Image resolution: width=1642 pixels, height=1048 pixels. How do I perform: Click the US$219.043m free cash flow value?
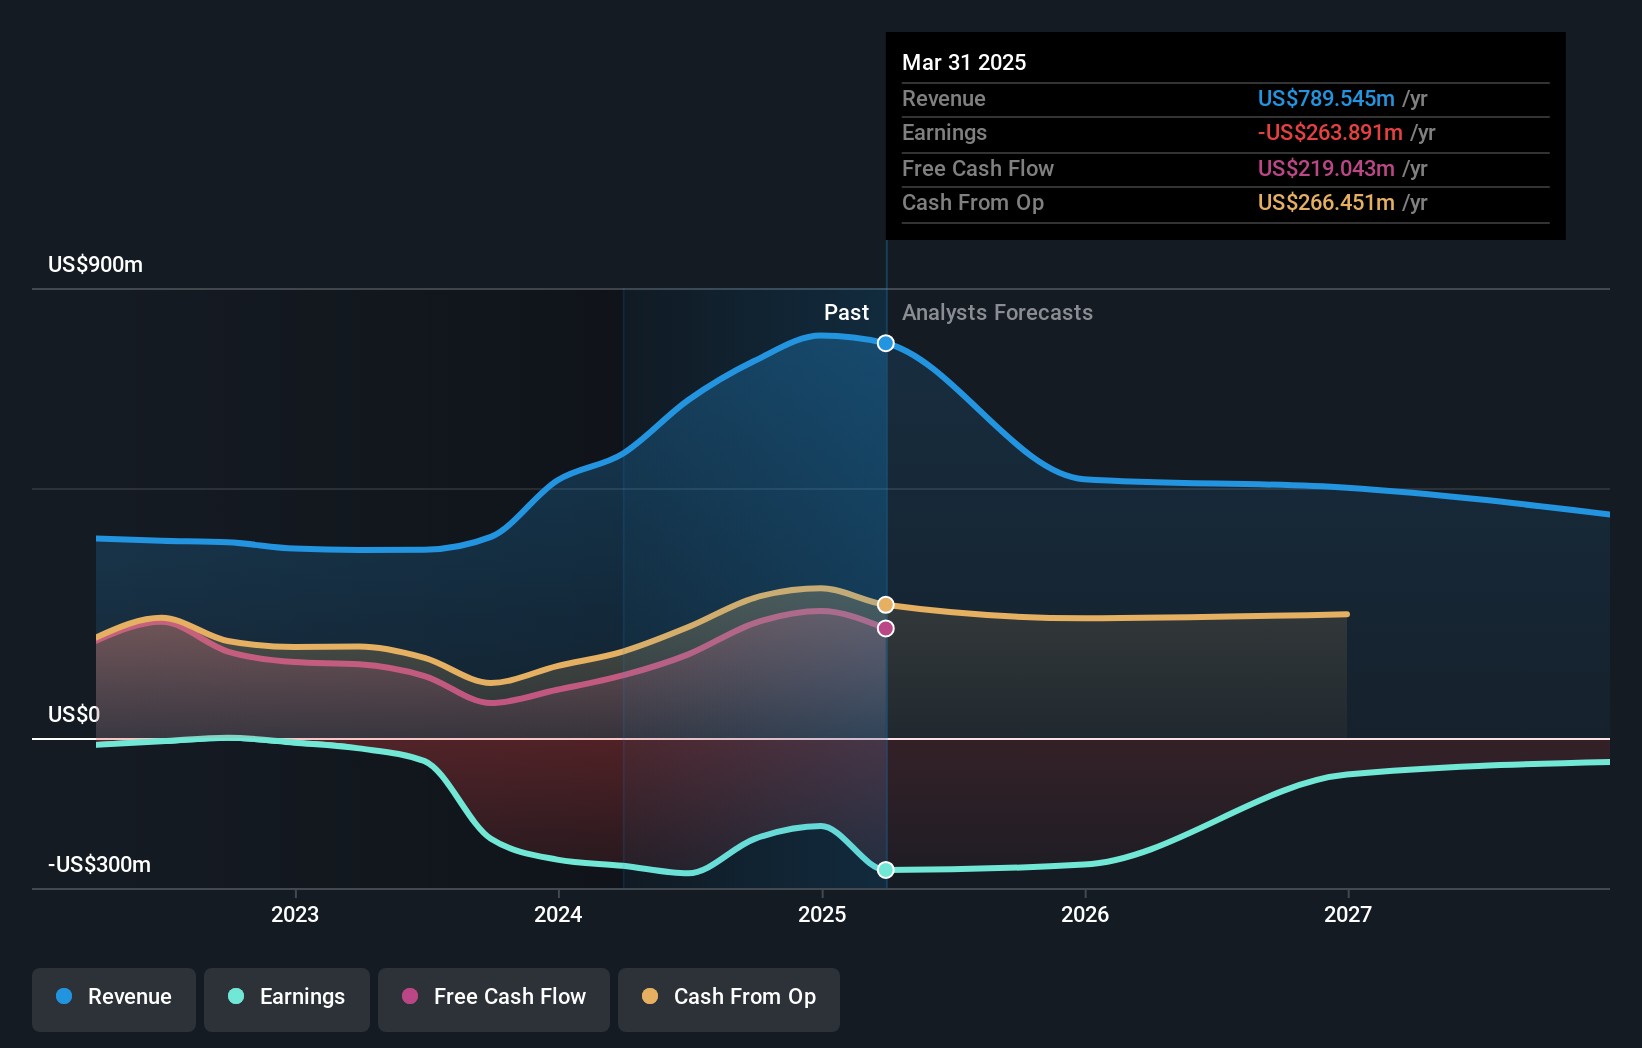pyautogui.click(x=1326, y=169)
